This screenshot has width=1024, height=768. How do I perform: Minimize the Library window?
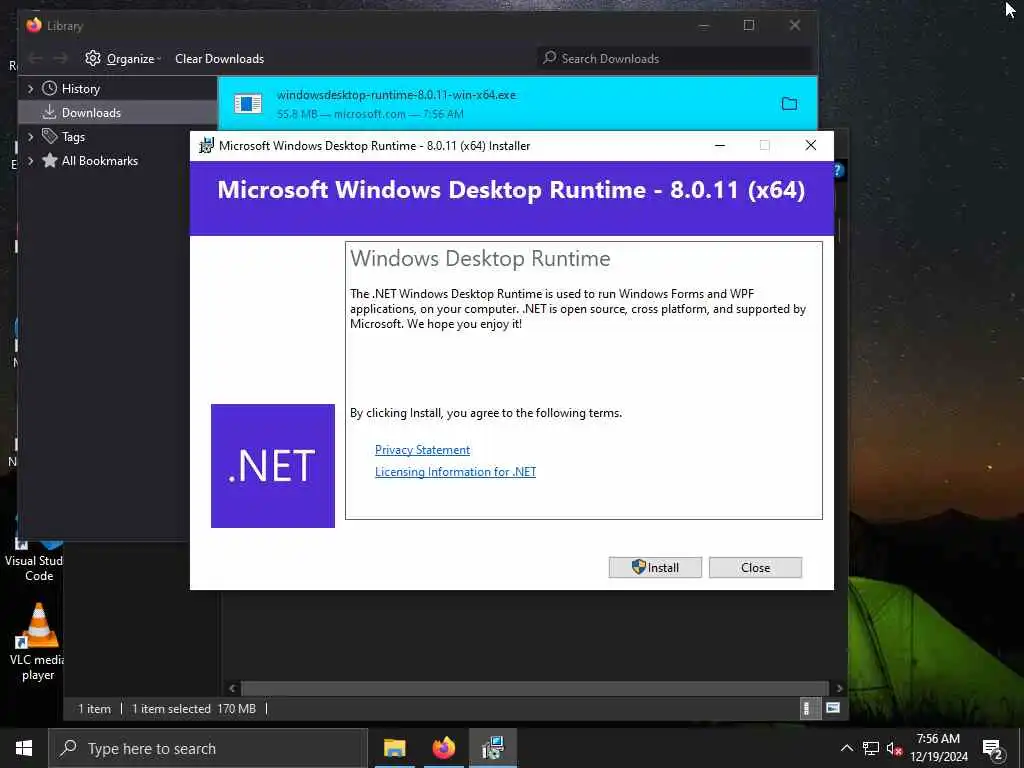(703, 25)
